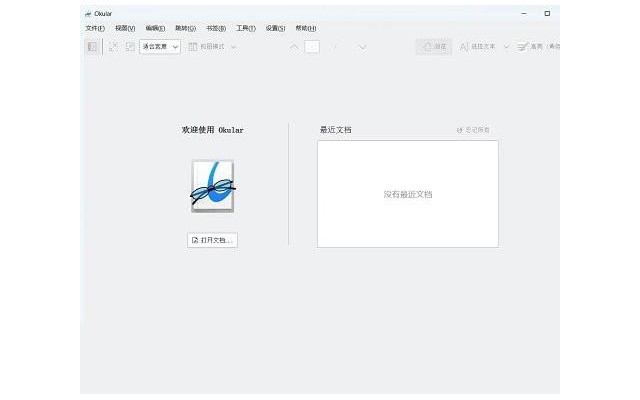Click 忘记所有 to clear recent documents
This screenshot has height=400, width=640.
[x=473, y=130]
